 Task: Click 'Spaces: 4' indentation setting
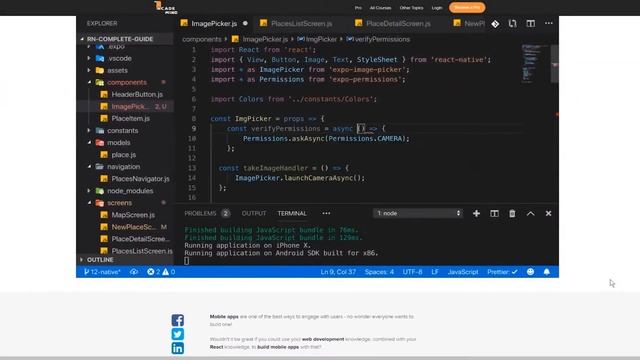click(379, 272)
